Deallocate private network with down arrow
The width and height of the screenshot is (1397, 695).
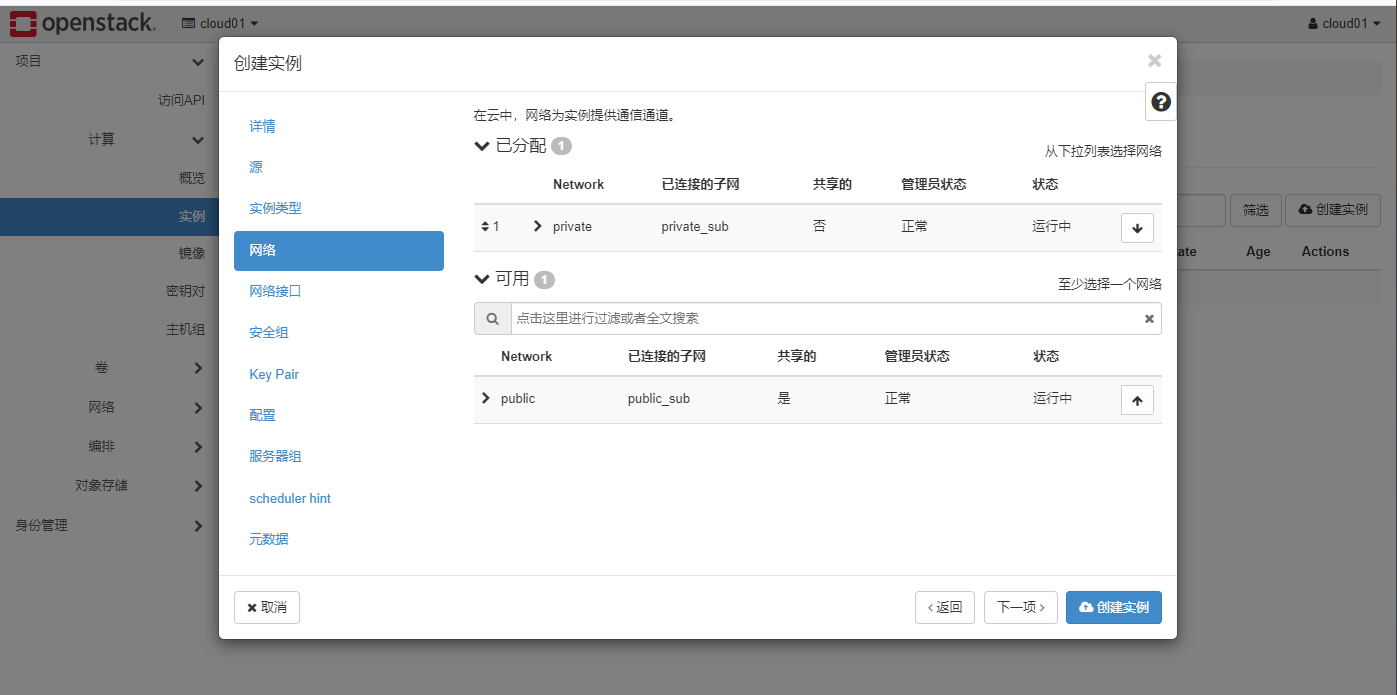pos(1137,228)
